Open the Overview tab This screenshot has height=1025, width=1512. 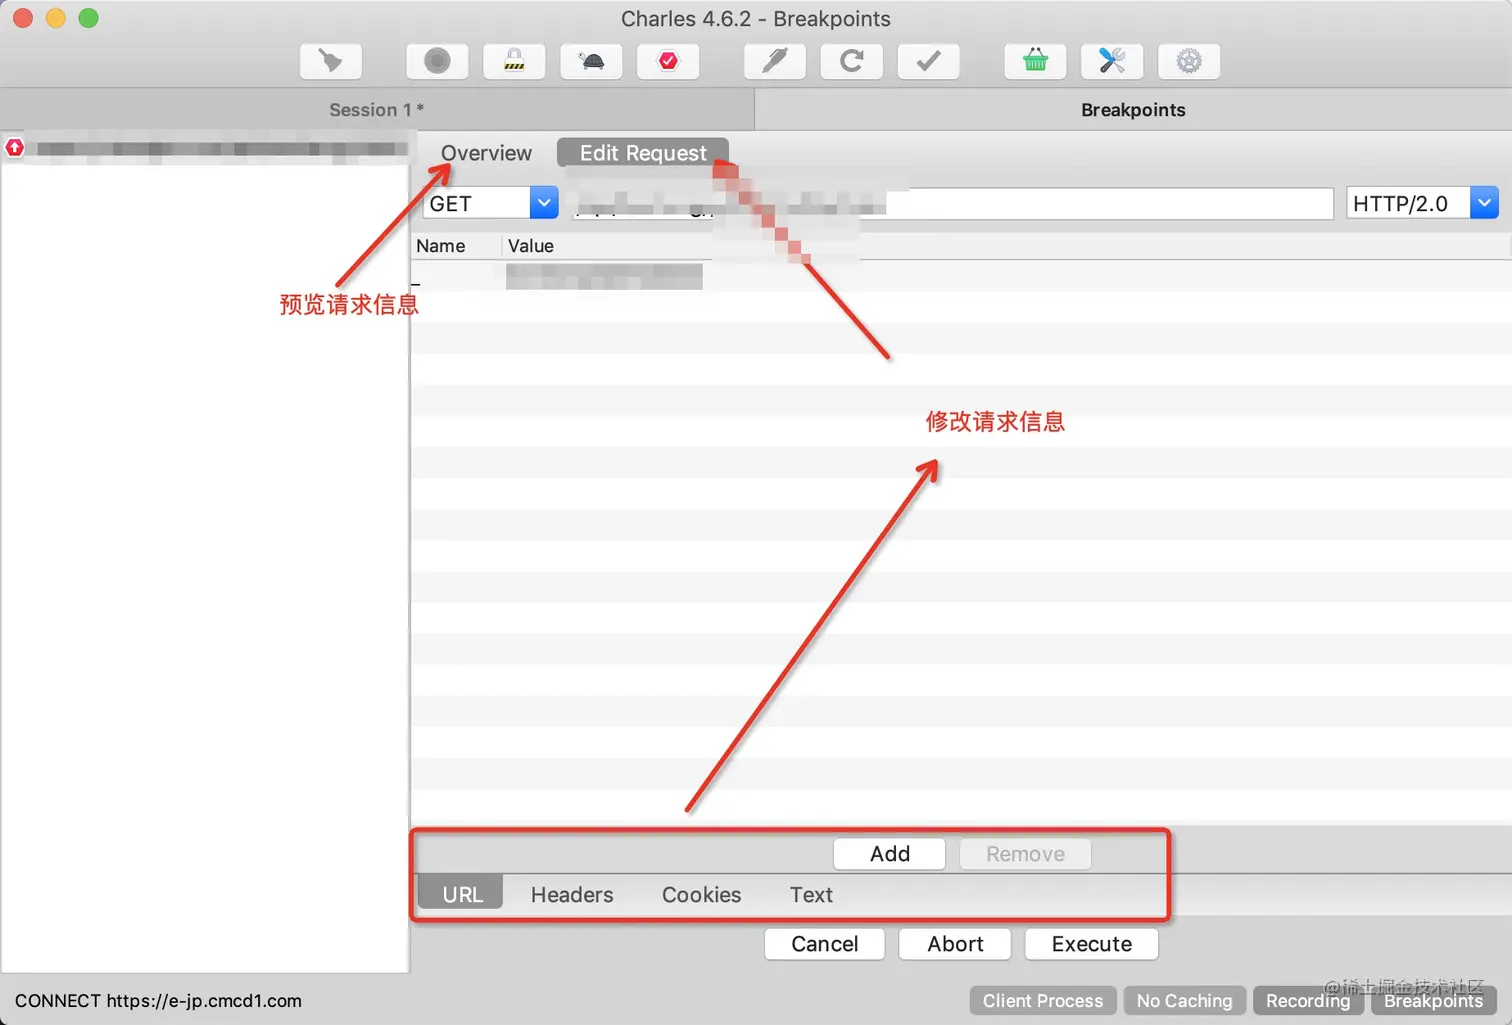tap(486, 153)
